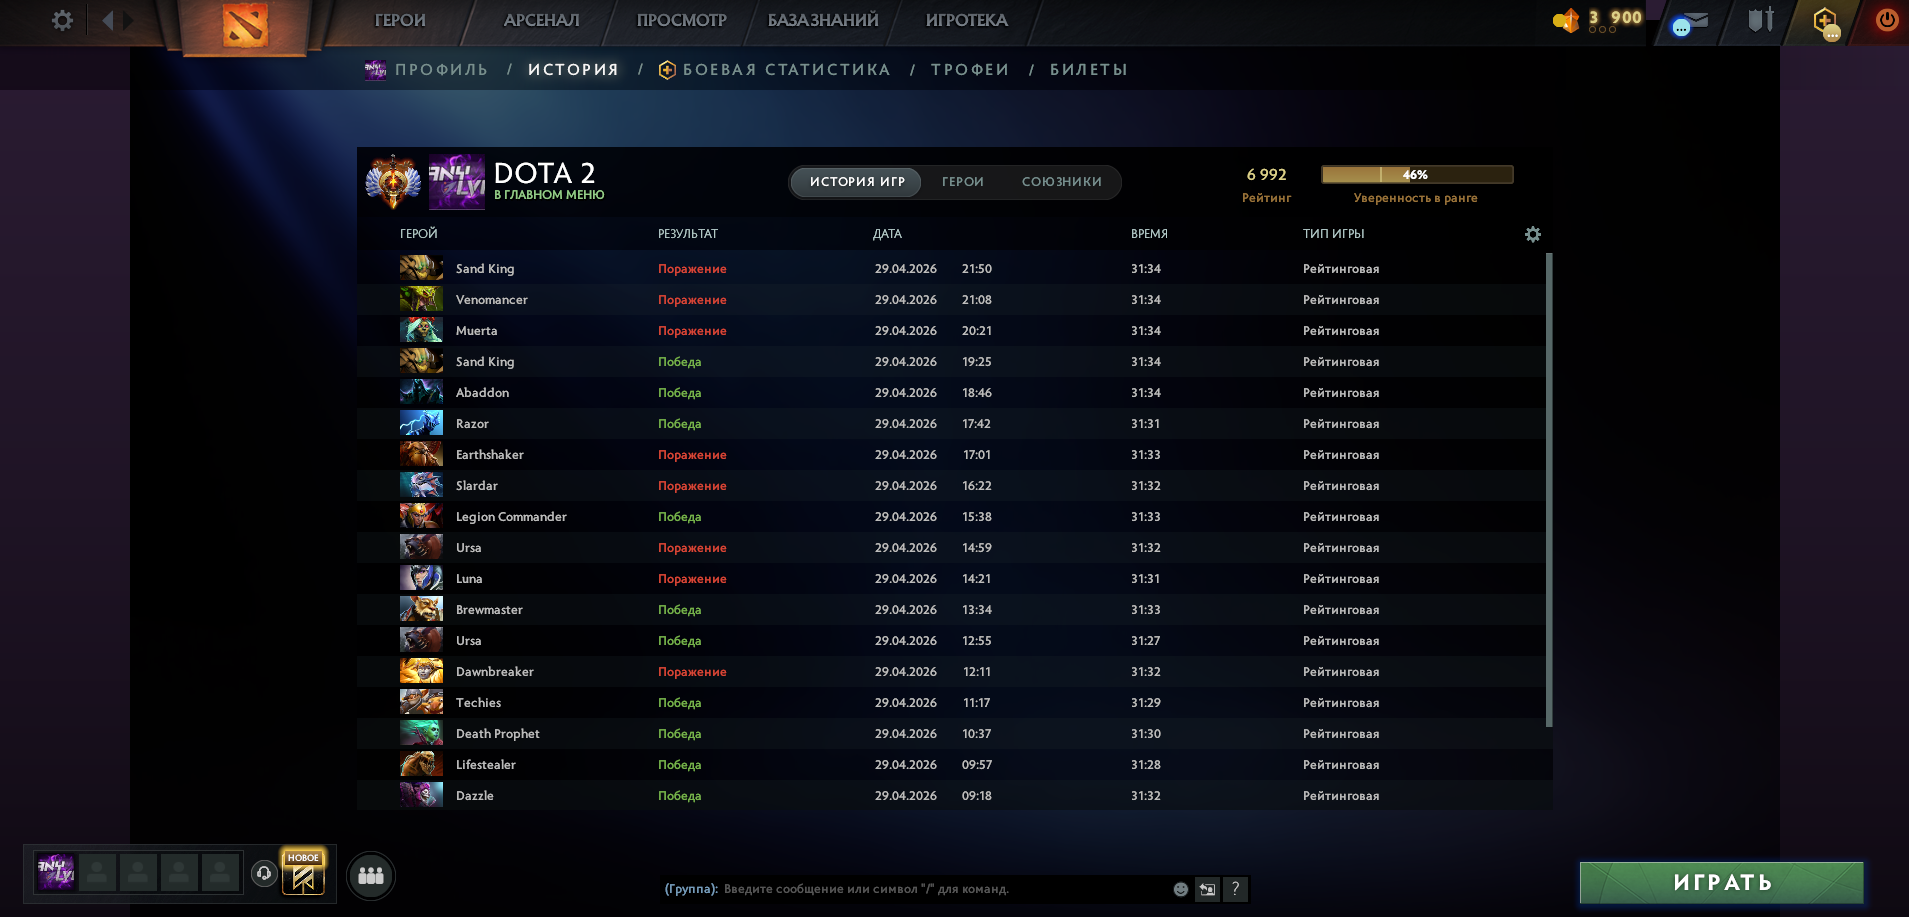1909x917 pixels.
Task: Open the Ursa match at 14:59
Action: pyautogui.click(x=951, y=548)
